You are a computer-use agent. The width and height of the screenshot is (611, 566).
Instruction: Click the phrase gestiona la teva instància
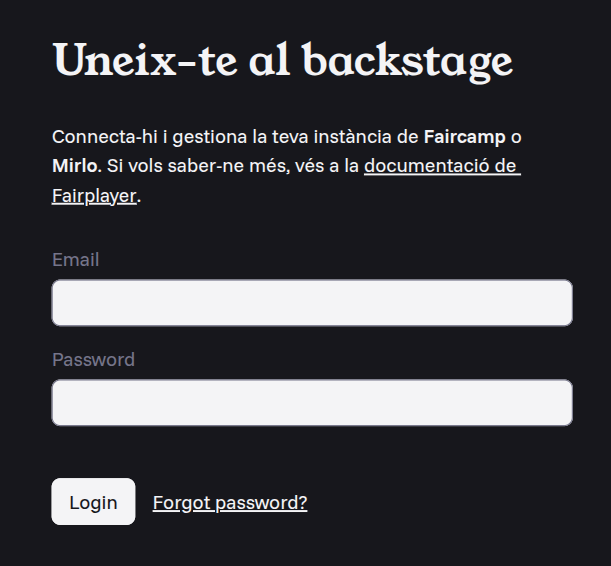tap(282, 138)
